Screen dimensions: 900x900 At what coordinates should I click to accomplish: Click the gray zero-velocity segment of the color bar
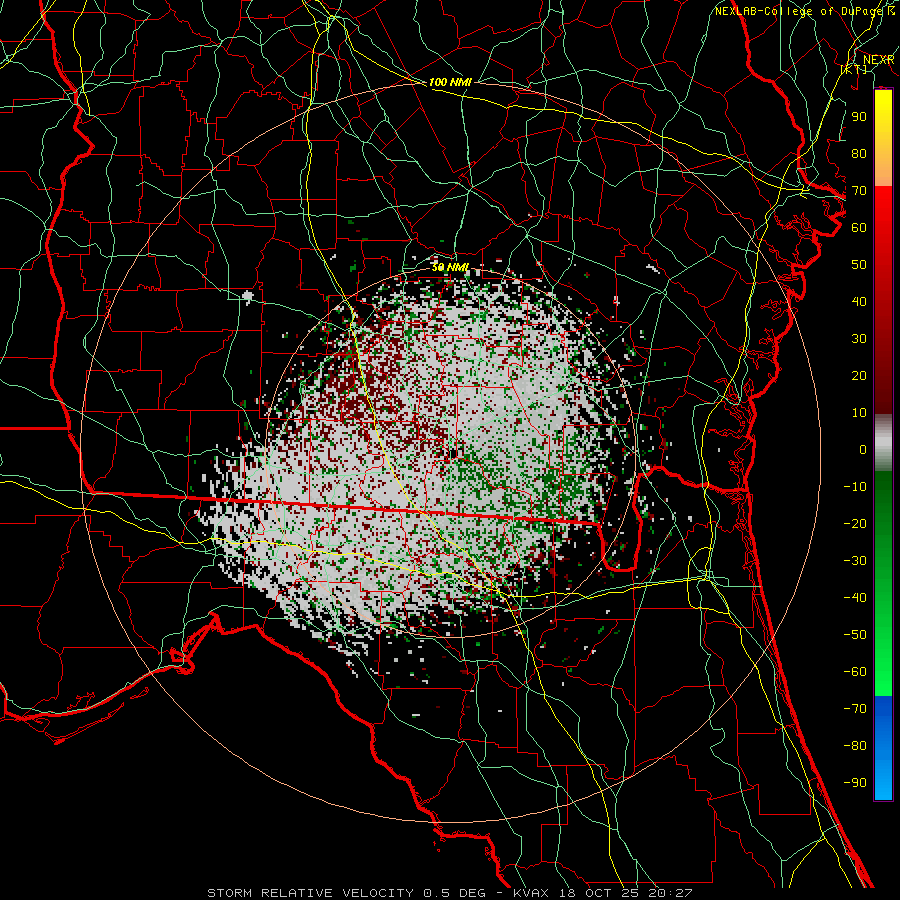(883, 443)
